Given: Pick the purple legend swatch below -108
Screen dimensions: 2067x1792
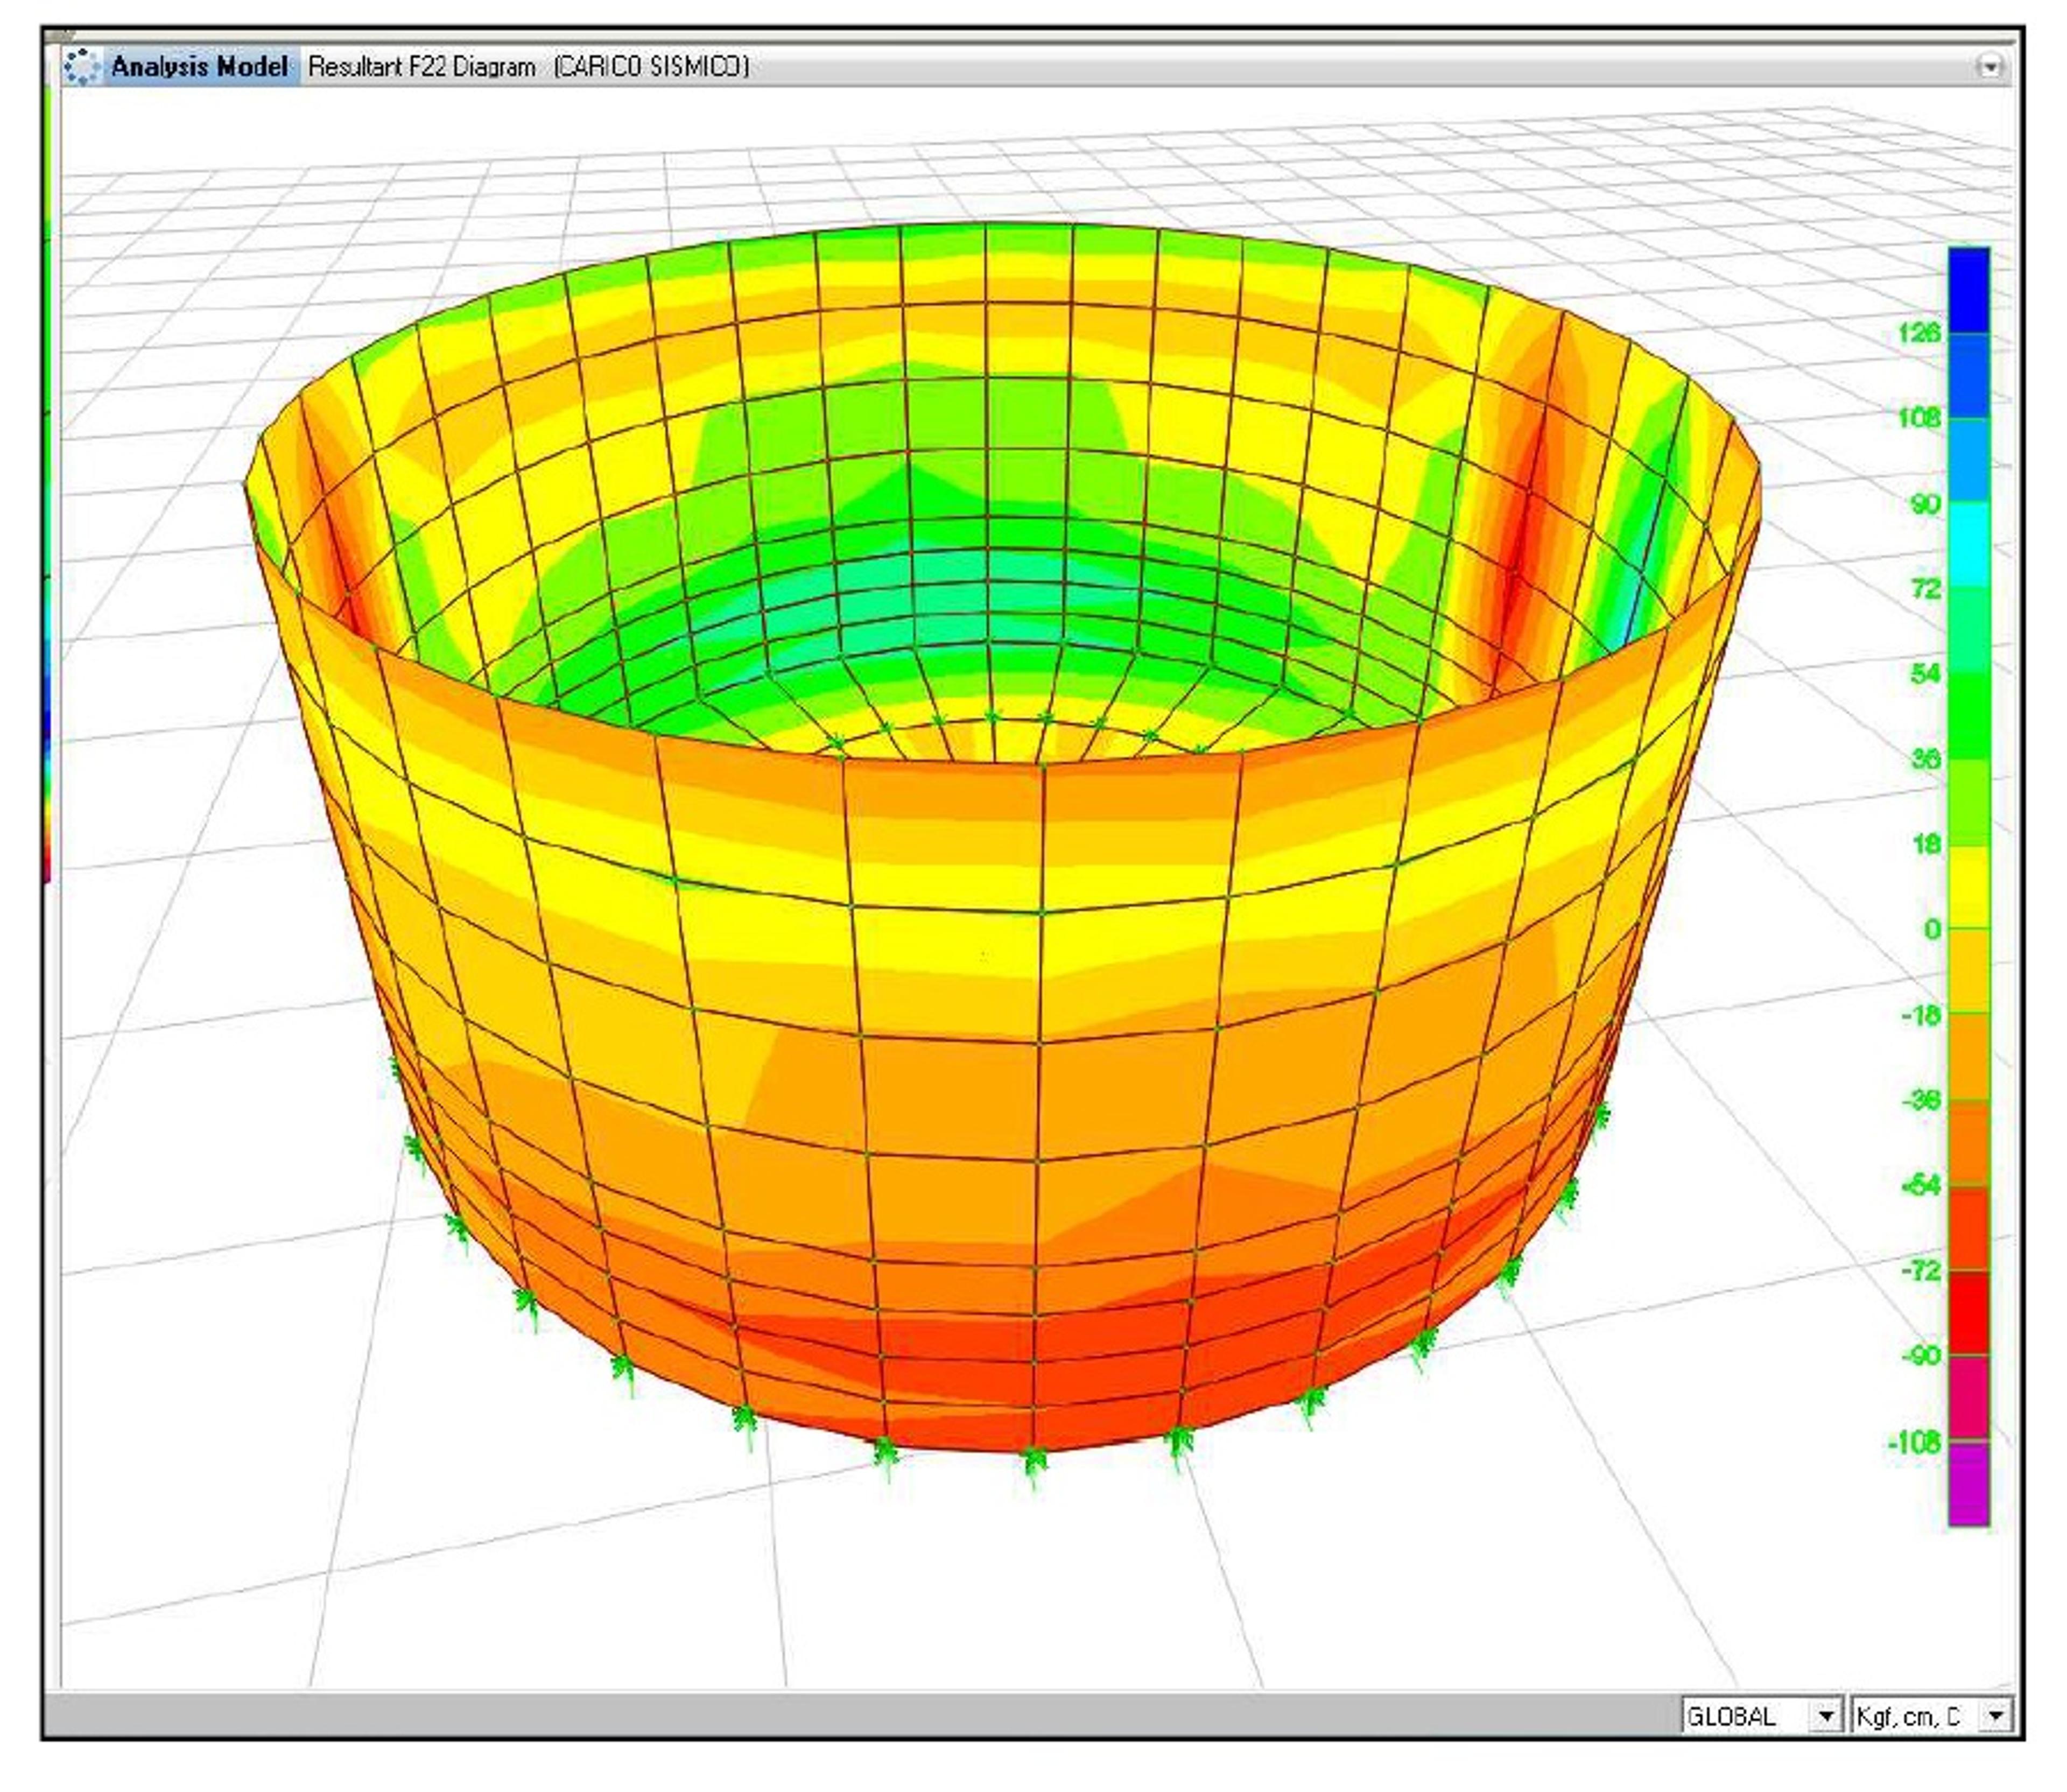Looking at the screenshot, I should (1969, 1483).
